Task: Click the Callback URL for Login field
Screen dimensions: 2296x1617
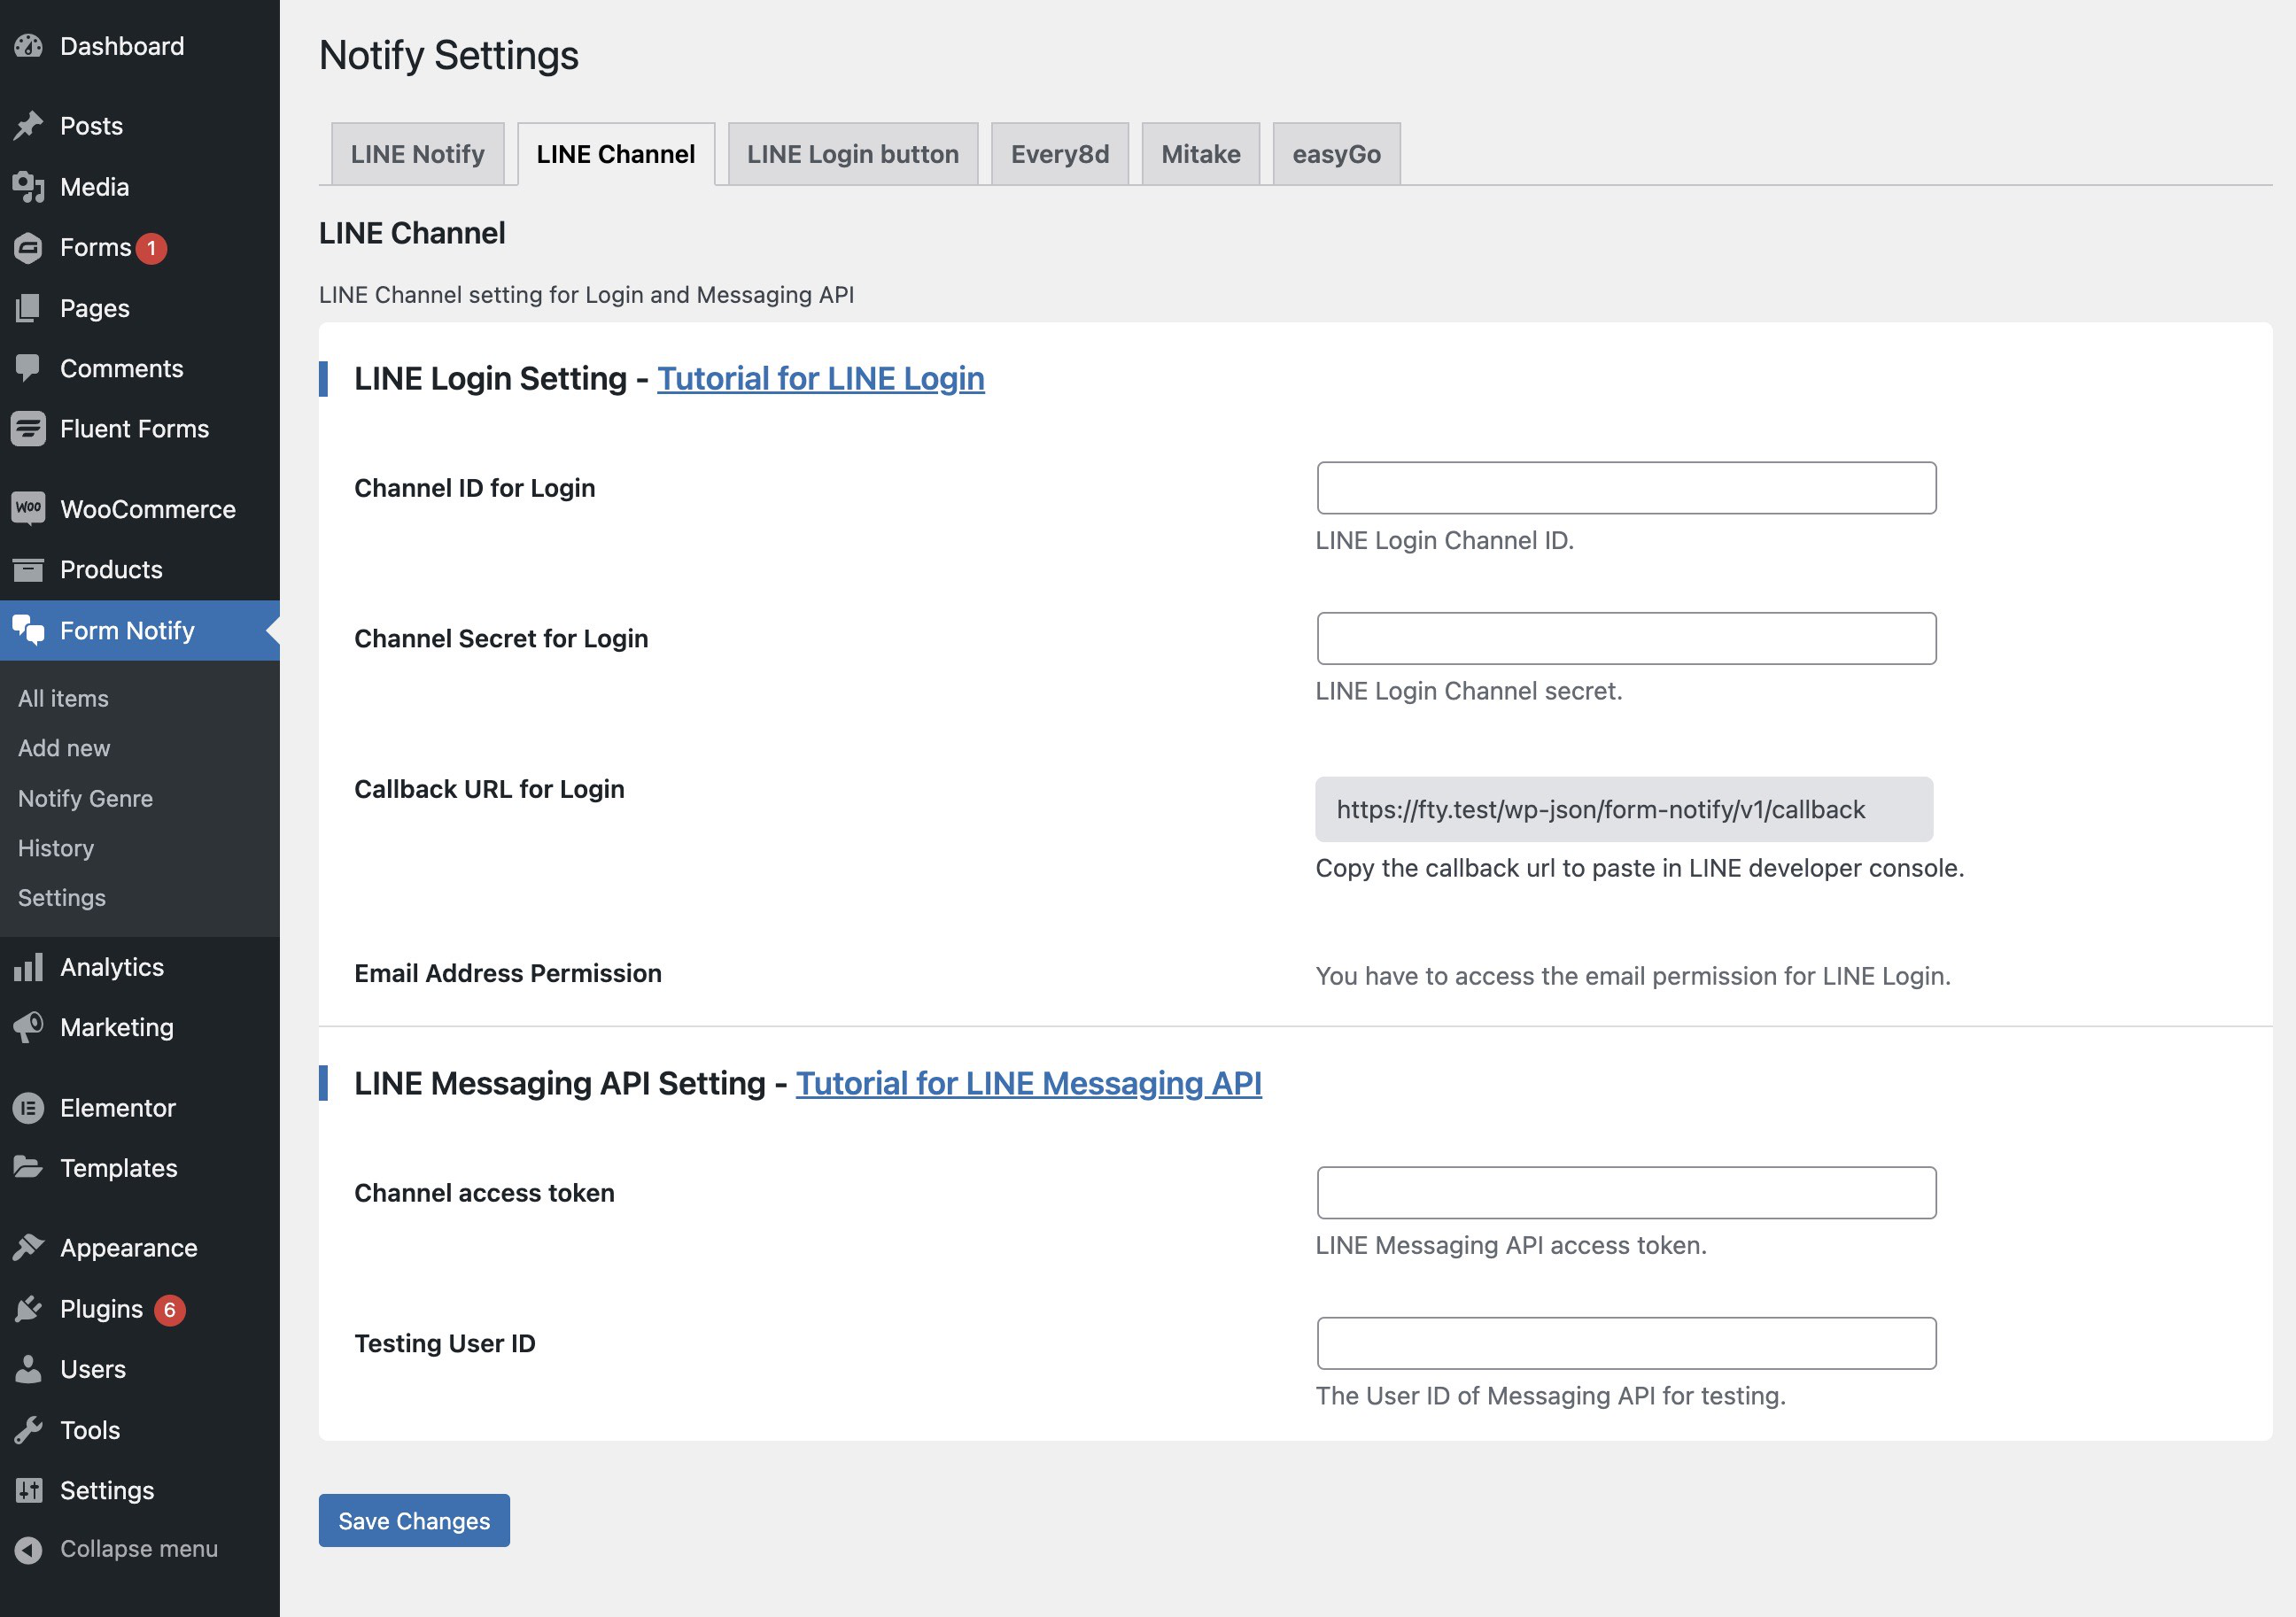Action: tap(1624, 809)
